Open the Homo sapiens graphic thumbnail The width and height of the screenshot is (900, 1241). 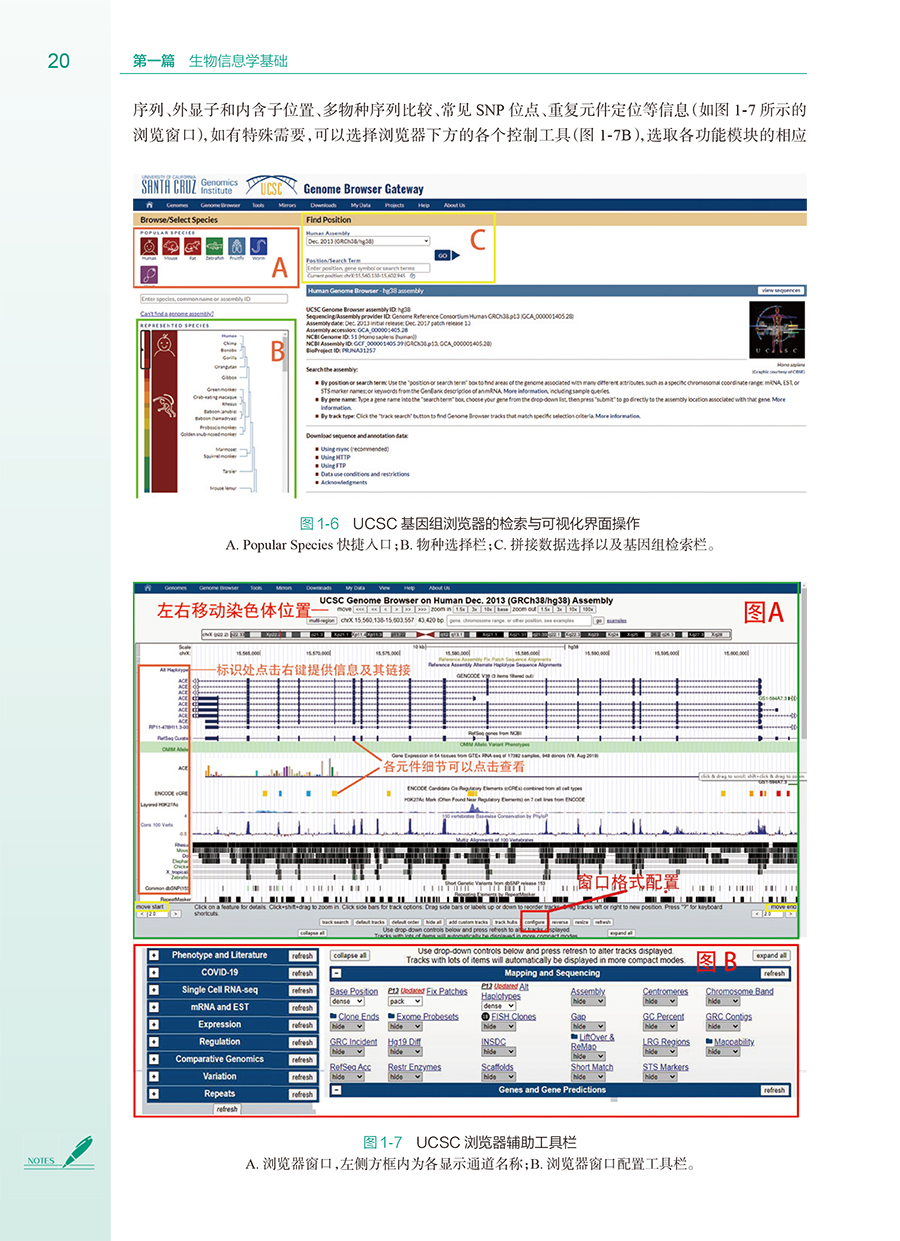pos(775,330)
